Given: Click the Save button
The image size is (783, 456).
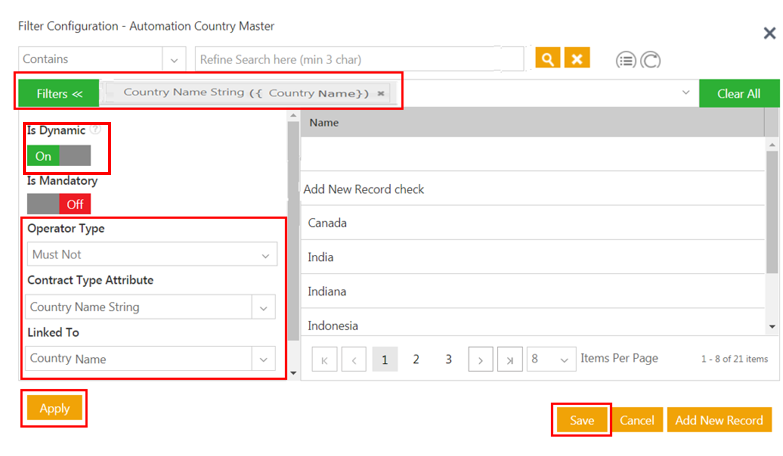Looking at the screenshot, I should coord(582,420).
